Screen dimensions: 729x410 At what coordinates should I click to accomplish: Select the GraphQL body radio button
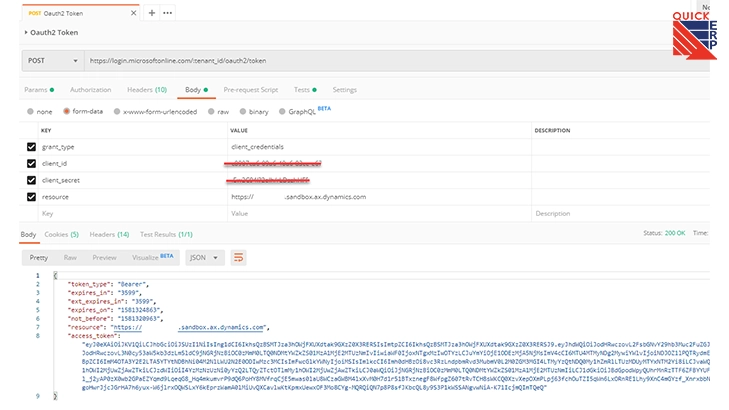pos(282,112)
